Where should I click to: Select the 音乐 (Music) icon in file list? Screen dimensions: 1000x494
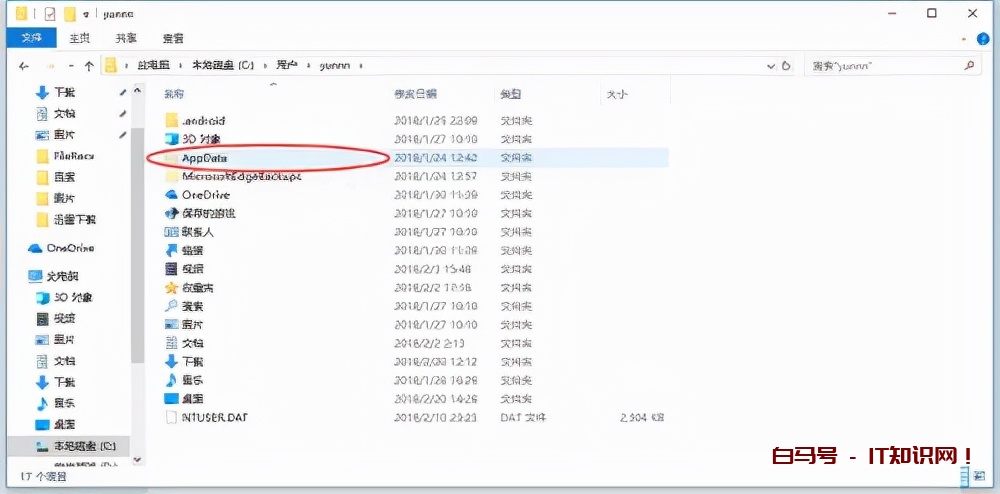(171, 381)
